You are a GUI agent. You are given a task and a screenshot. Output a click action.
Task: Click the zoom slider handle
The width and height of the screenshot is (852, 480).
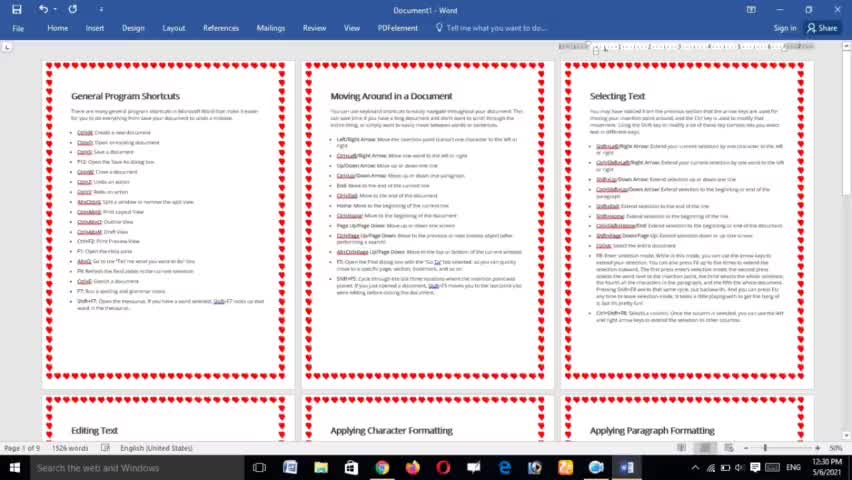765,448
